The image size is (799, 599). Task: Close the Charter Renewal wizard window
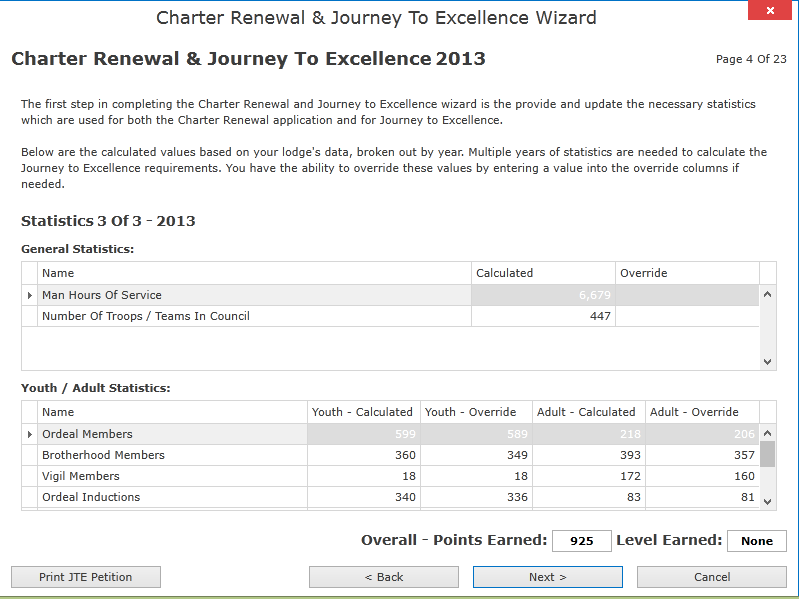tap(770, 10)
